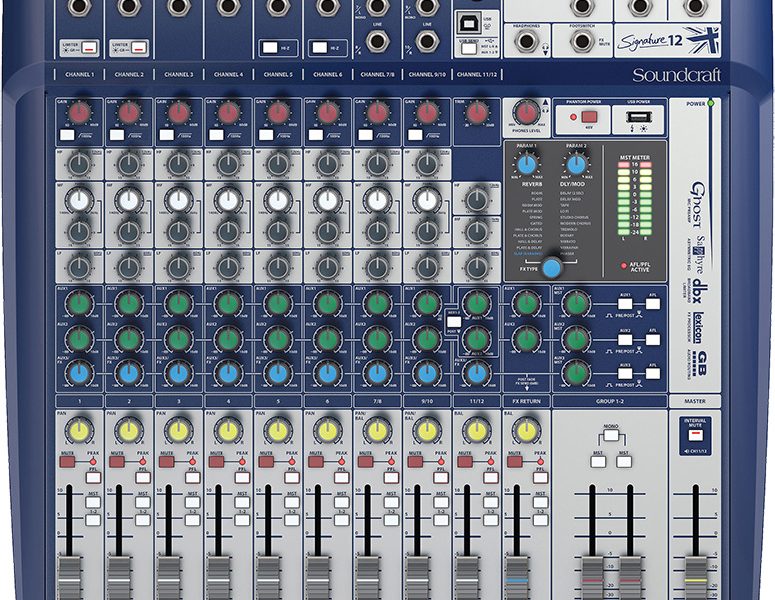Select the USB power port
Screen dimensions: 775x600
coord(638,117)
